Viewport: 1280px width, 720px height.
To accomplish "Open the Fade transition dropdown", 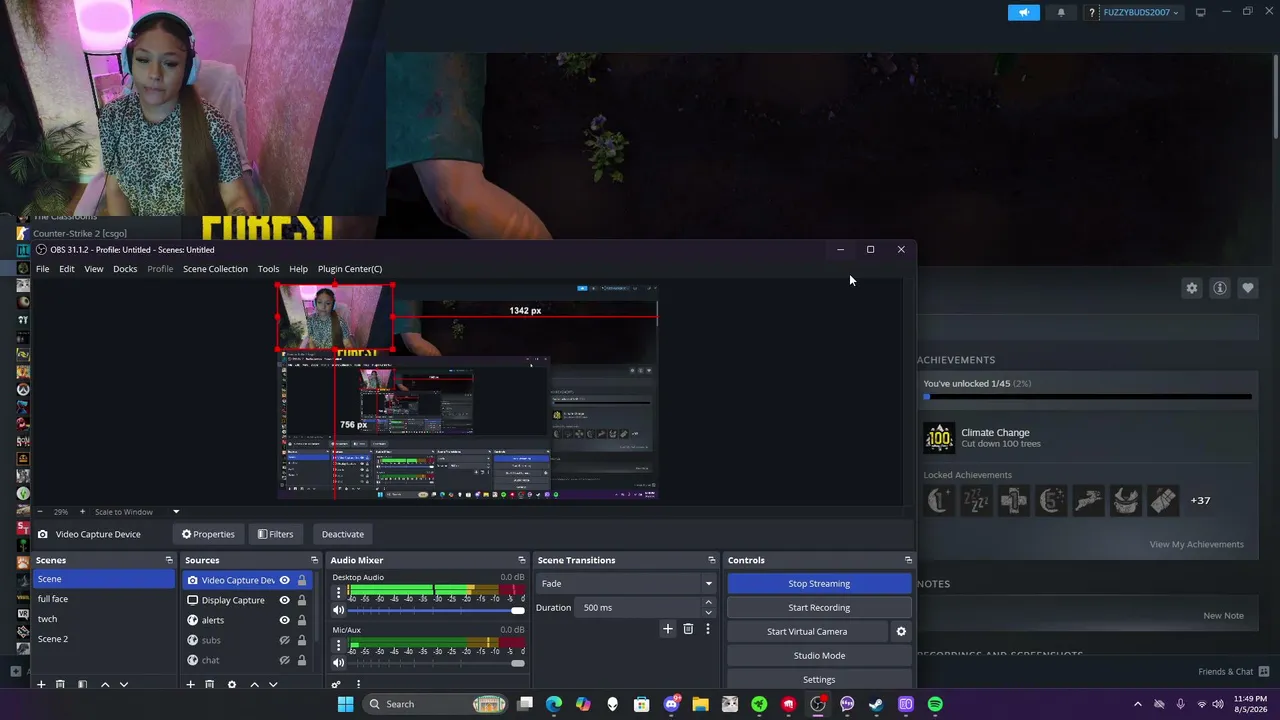I will [626, 583].
